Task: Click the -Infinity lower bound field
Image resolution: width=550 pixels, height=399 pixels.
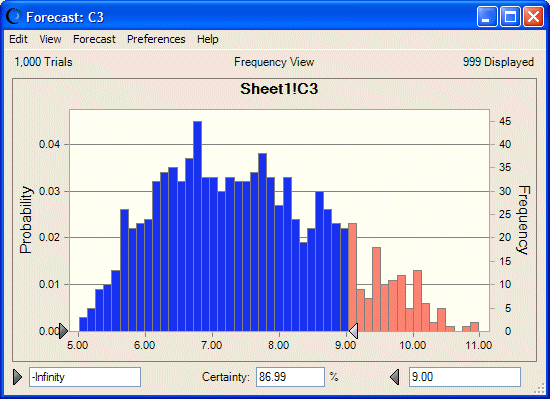Action: coord(85,377)
